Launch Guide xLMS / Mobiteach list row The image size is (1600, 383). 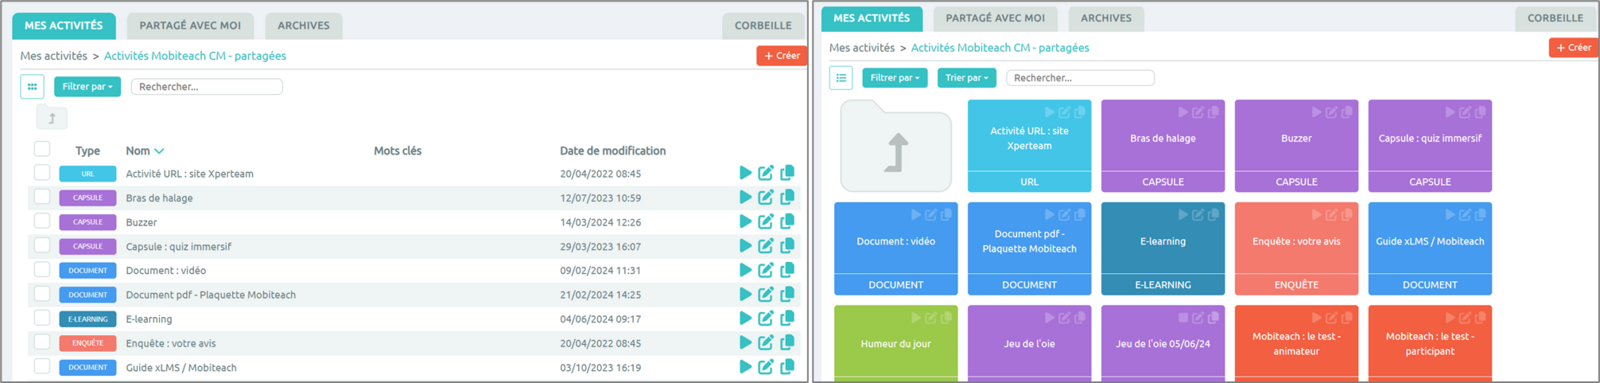[x=745, y=367]
